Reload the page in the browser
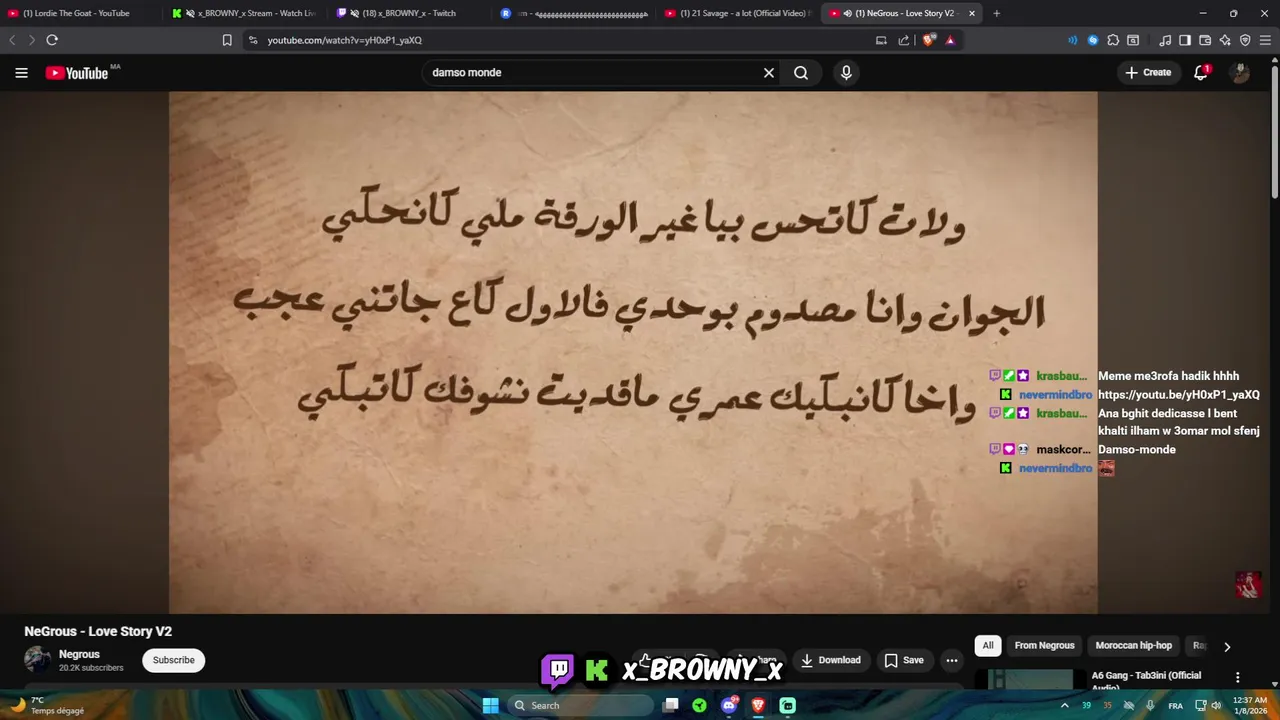The height and width of the screenshot is (720, 1280). pyautogui.click(x=52, y=40)
